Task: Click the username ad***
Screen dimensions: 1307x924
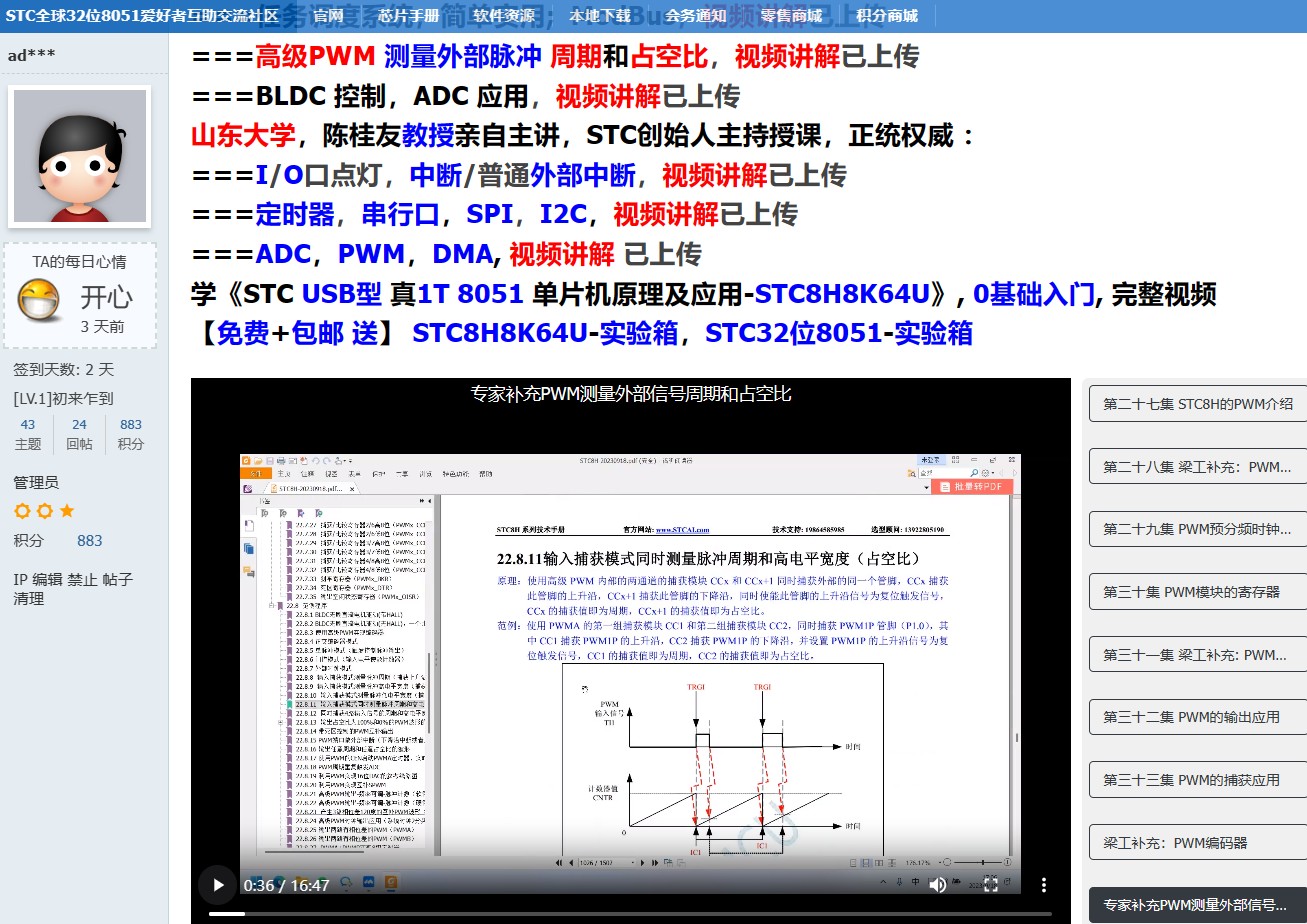Action: click(32, 55)
